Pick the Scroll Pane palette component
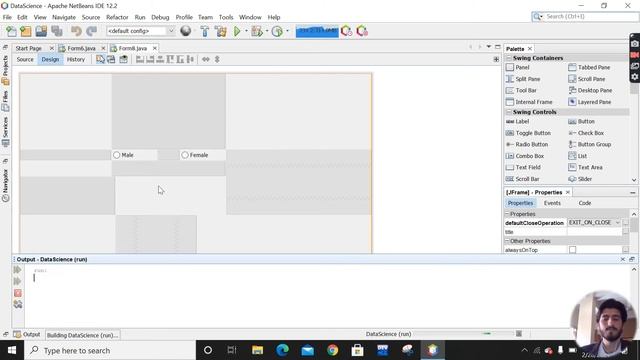 click(587, 79)
